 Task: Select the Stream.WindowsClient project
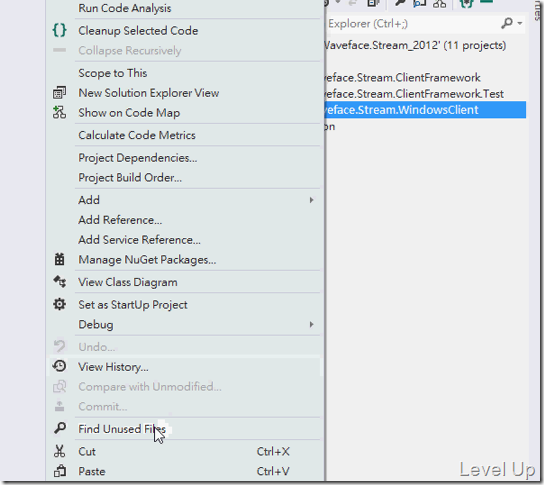(x=425, y=110)
